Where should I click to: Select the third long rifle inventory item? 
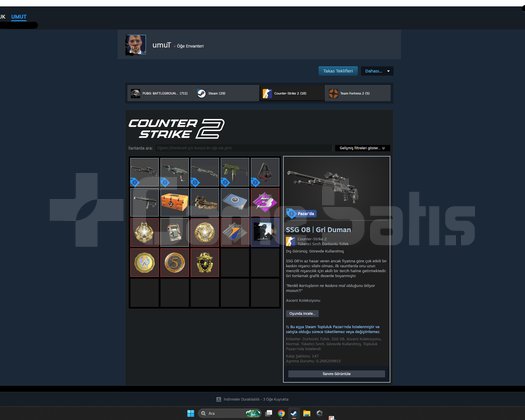tap(205, 172)
